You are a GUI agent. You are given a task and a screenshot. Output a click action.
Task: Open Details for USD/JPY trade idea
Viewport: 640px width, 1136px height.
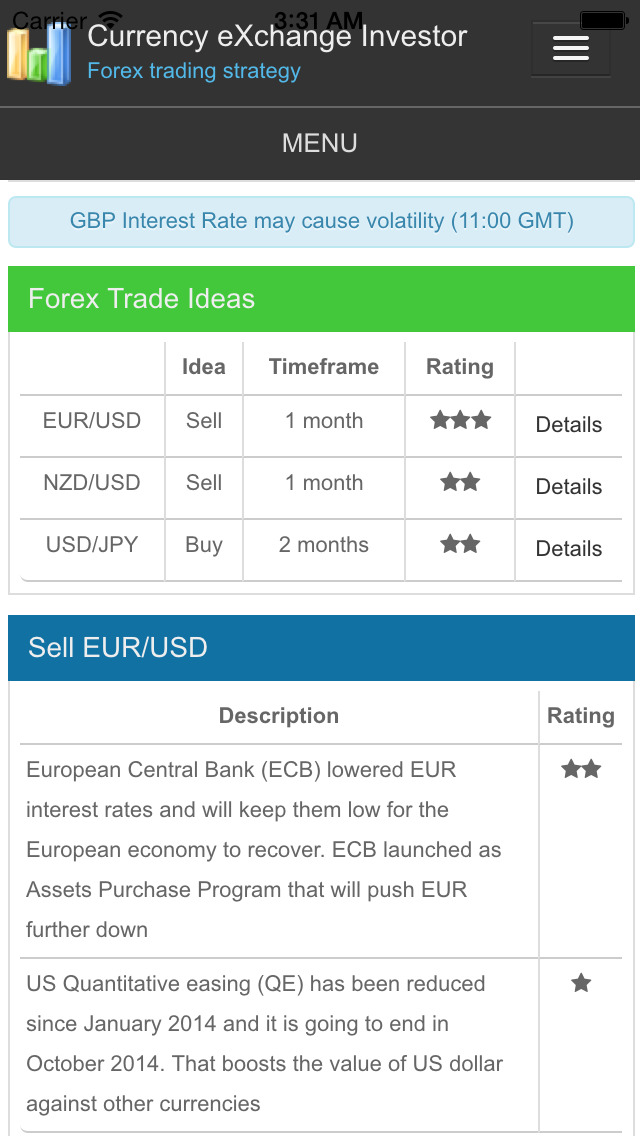[x=568, y=549]
